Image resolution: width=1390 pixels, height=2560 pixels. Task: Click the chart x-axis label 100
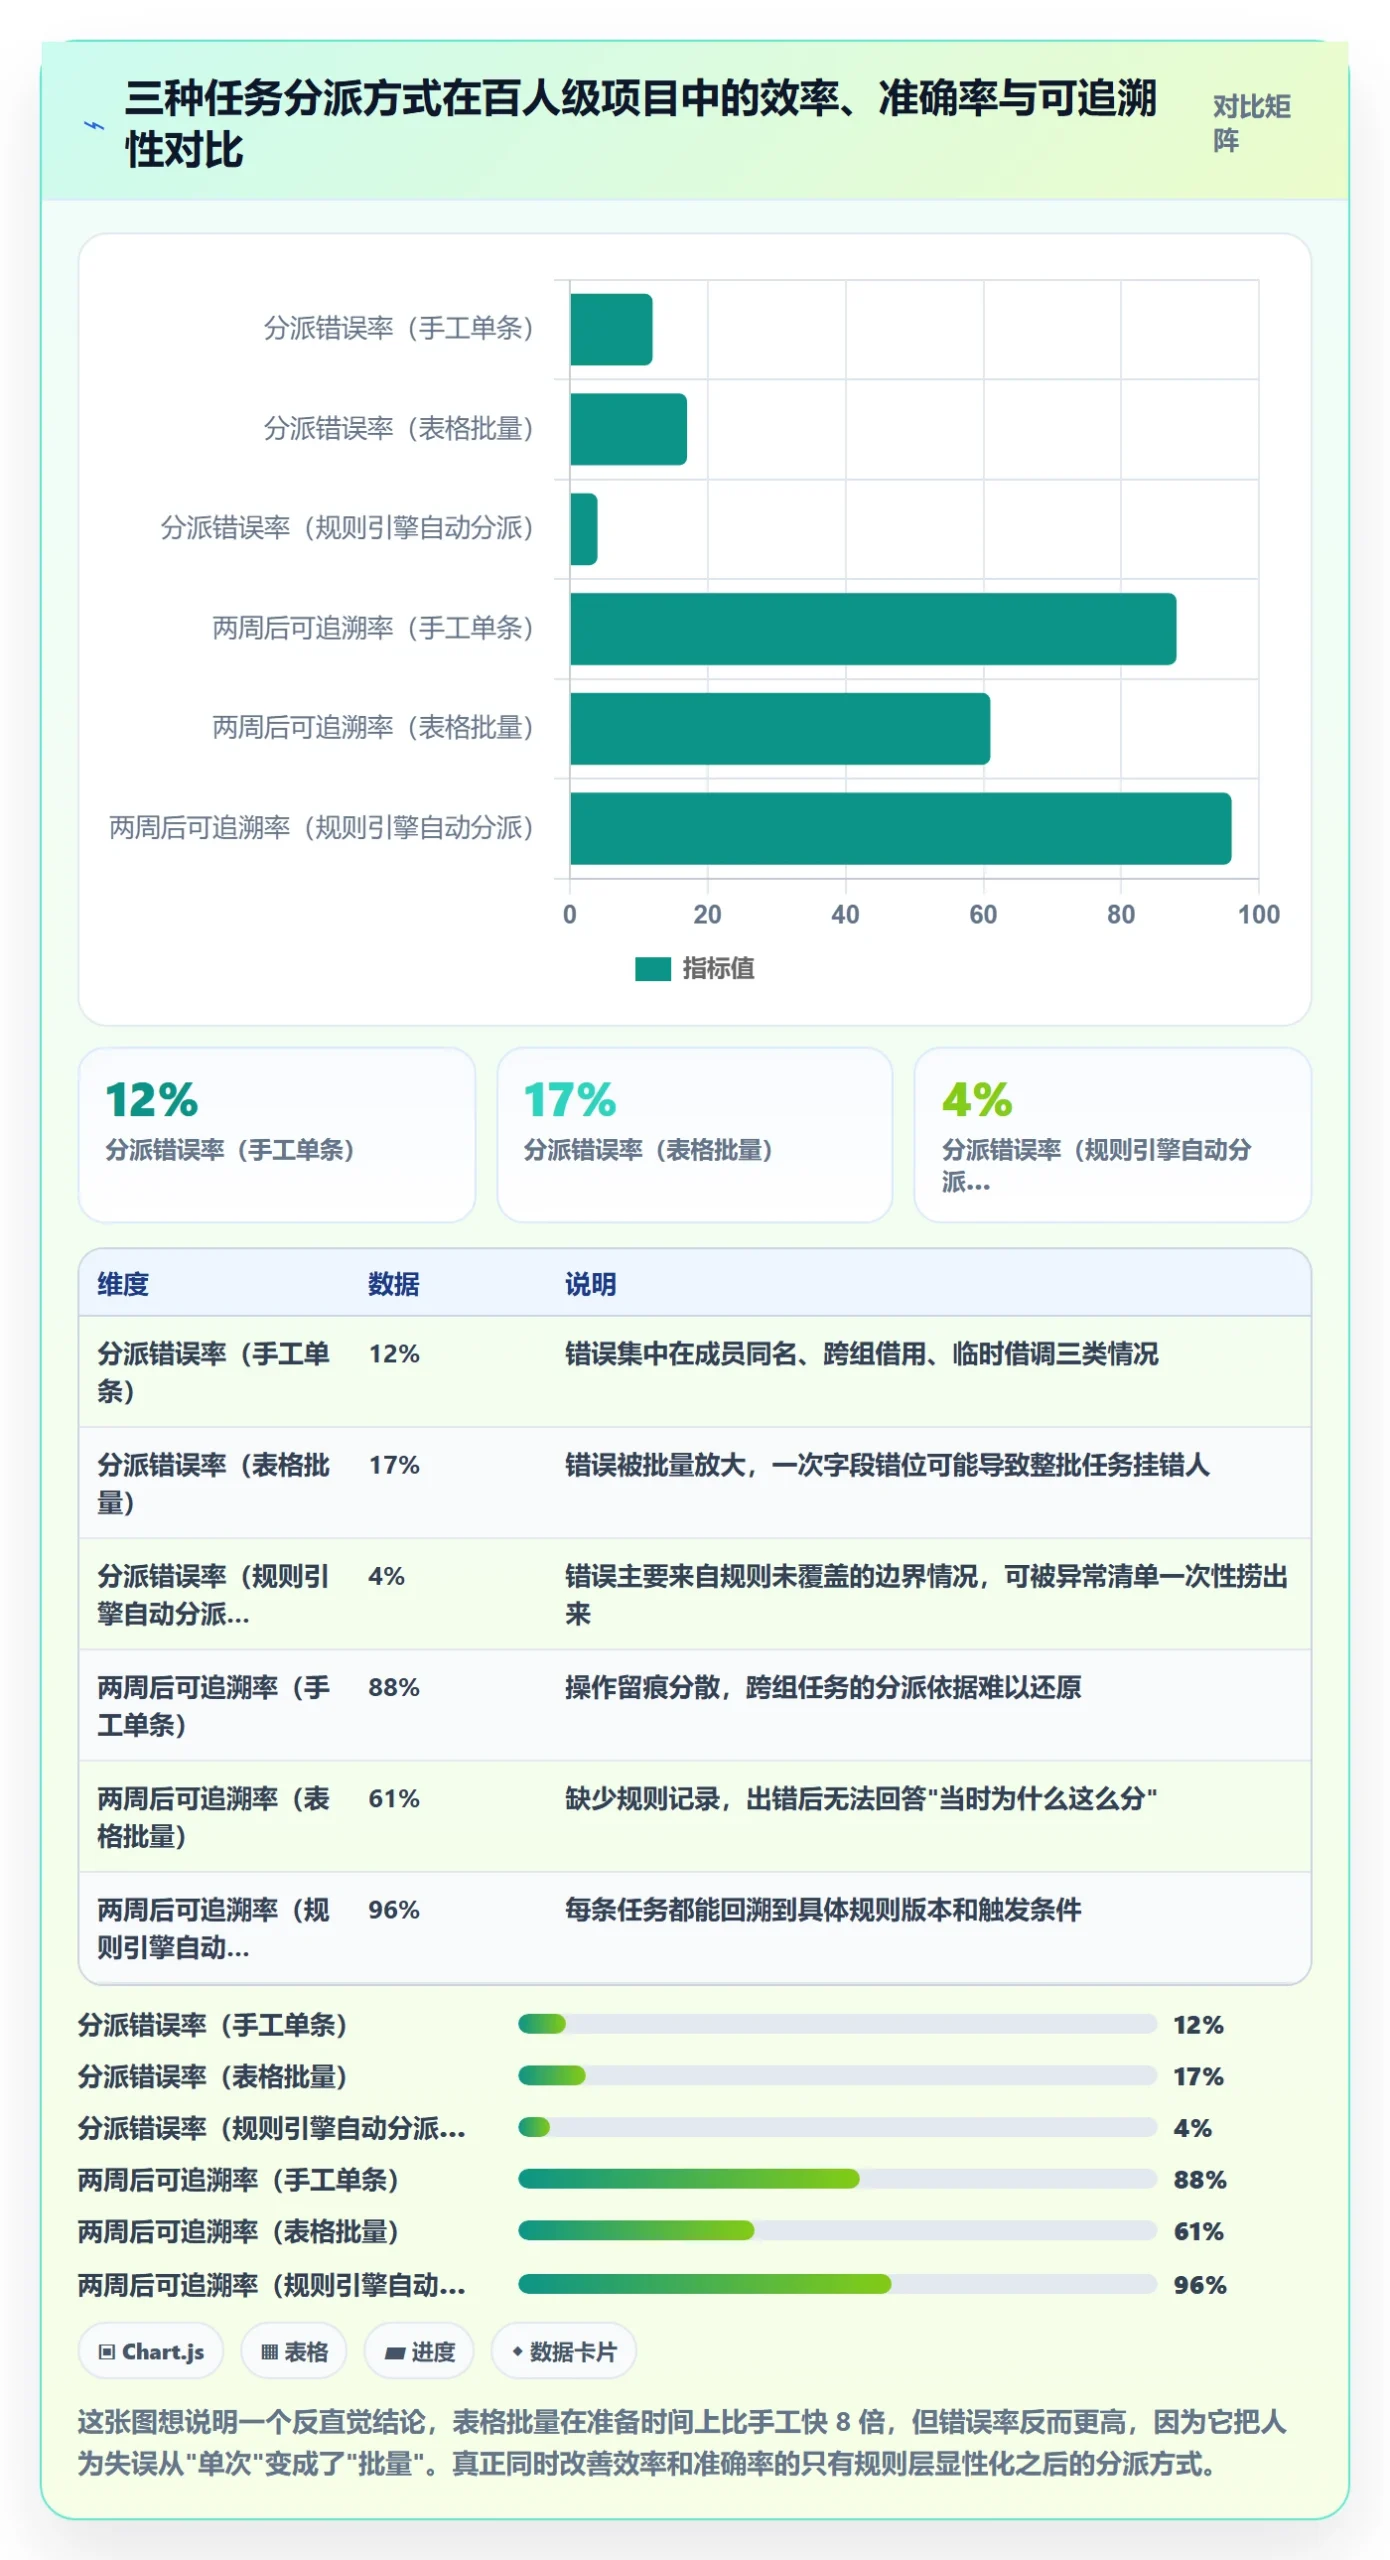click(x=1258, y=914)
